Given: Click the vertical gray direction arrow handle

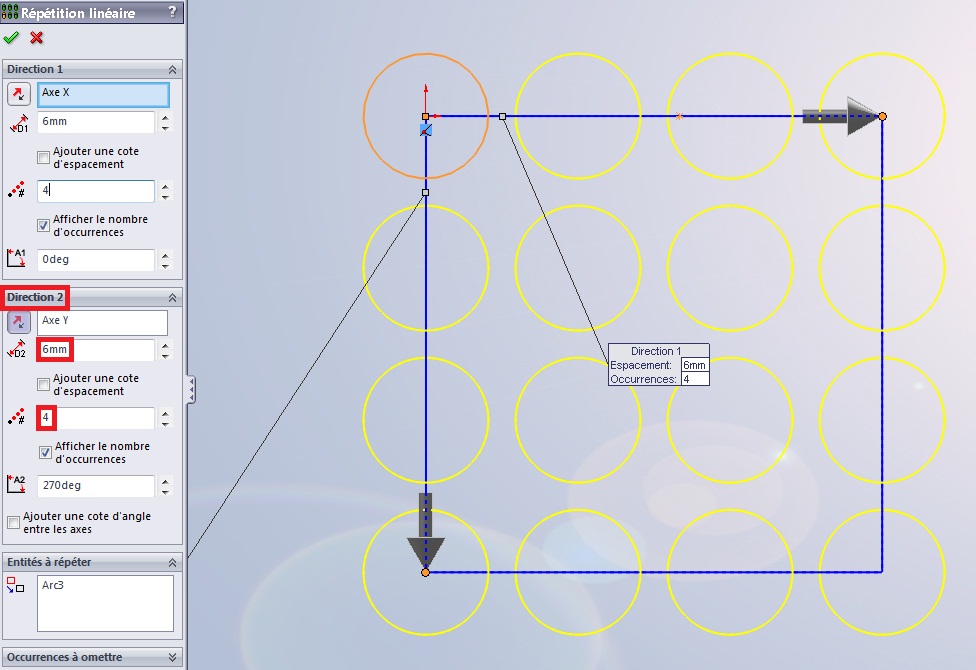Looking at the screenshot, I should click(x=425, y=530).
